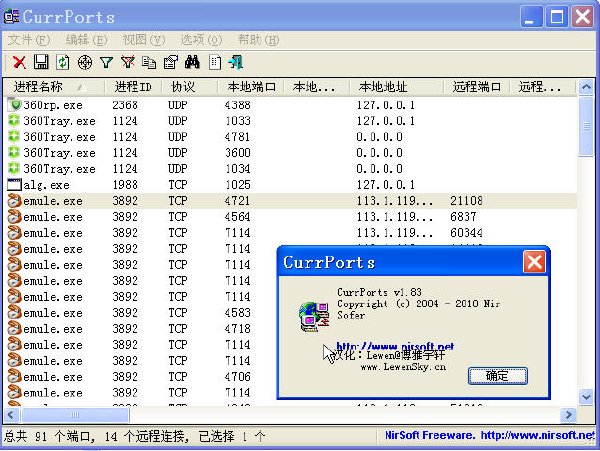The height and width of the screenshot is (451, 600).
Task: Click the 360Tray.exe icon in port 1033 row
Action: pos(14,121)
